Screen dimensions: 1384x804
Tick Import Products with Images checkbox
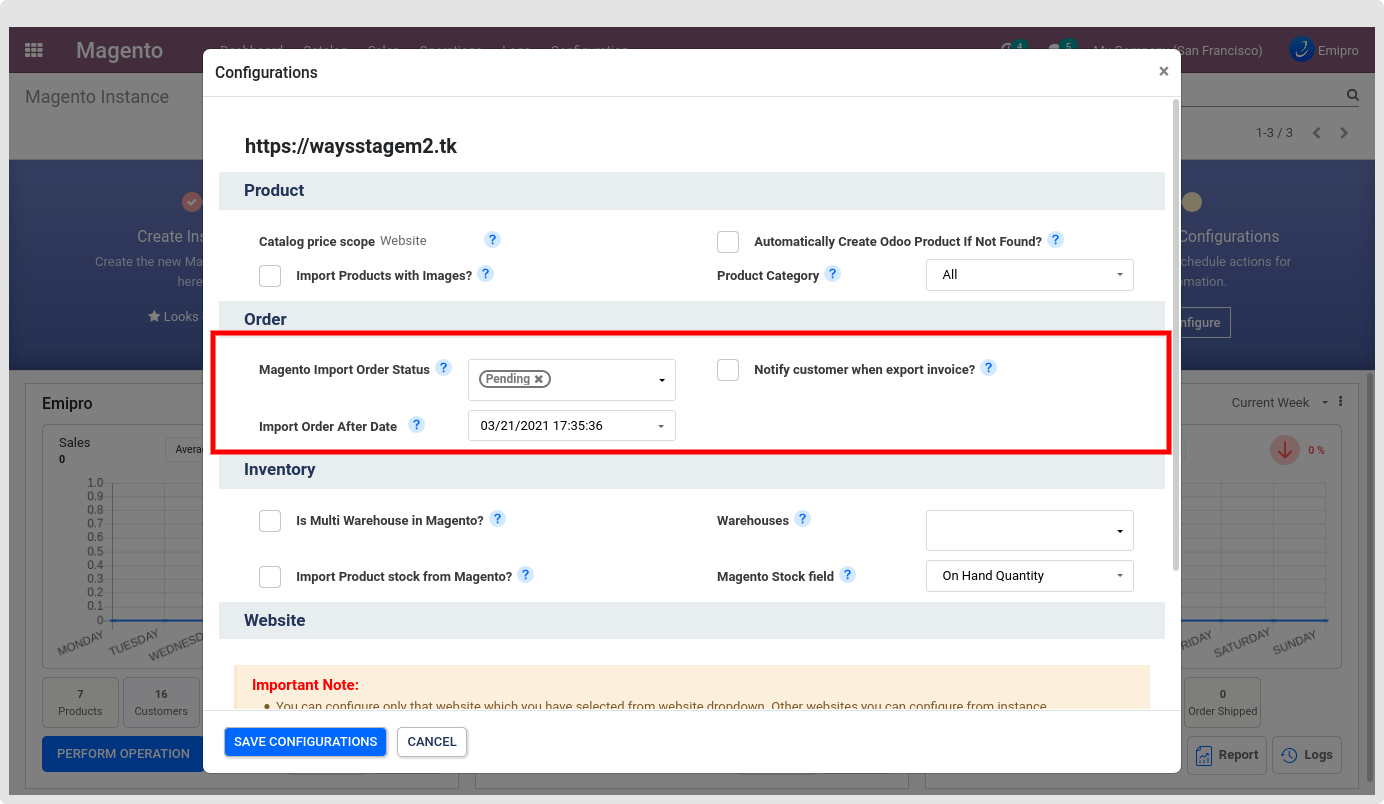pos(270,276)
